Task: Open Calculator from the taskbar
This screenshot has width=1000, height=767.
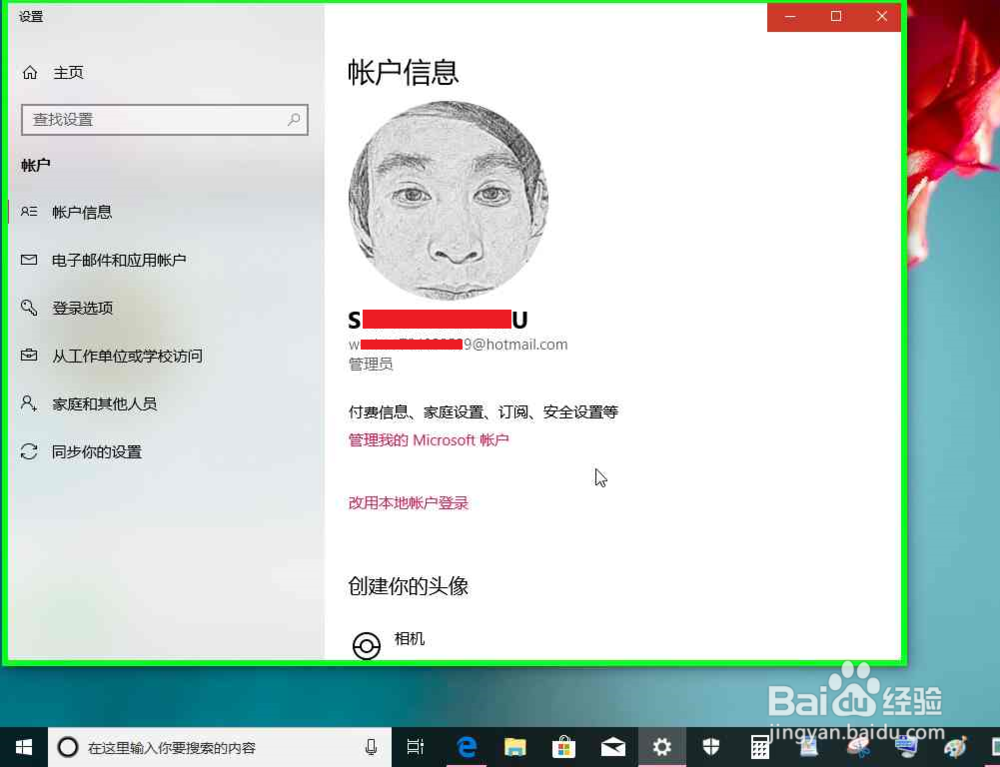Action: 758,746
